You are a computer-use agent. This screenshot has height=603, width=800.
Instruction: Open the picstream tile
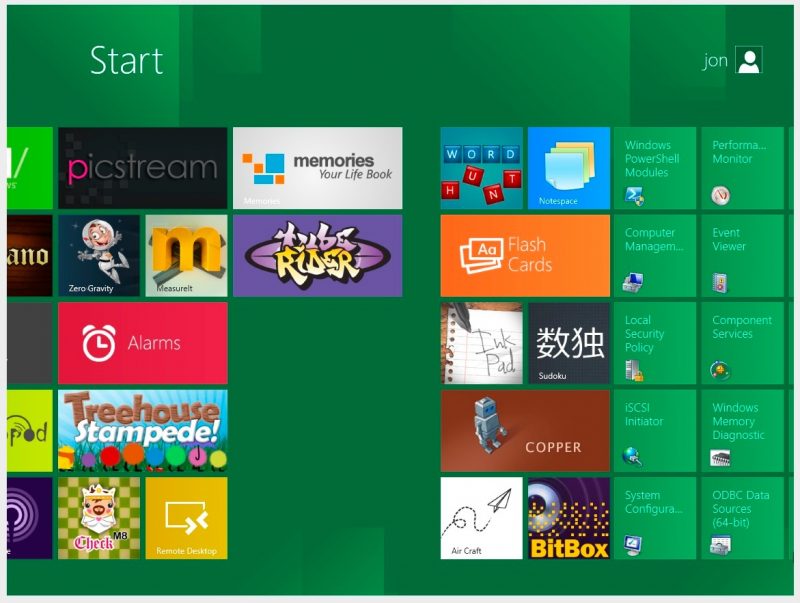tap(140, 168)
